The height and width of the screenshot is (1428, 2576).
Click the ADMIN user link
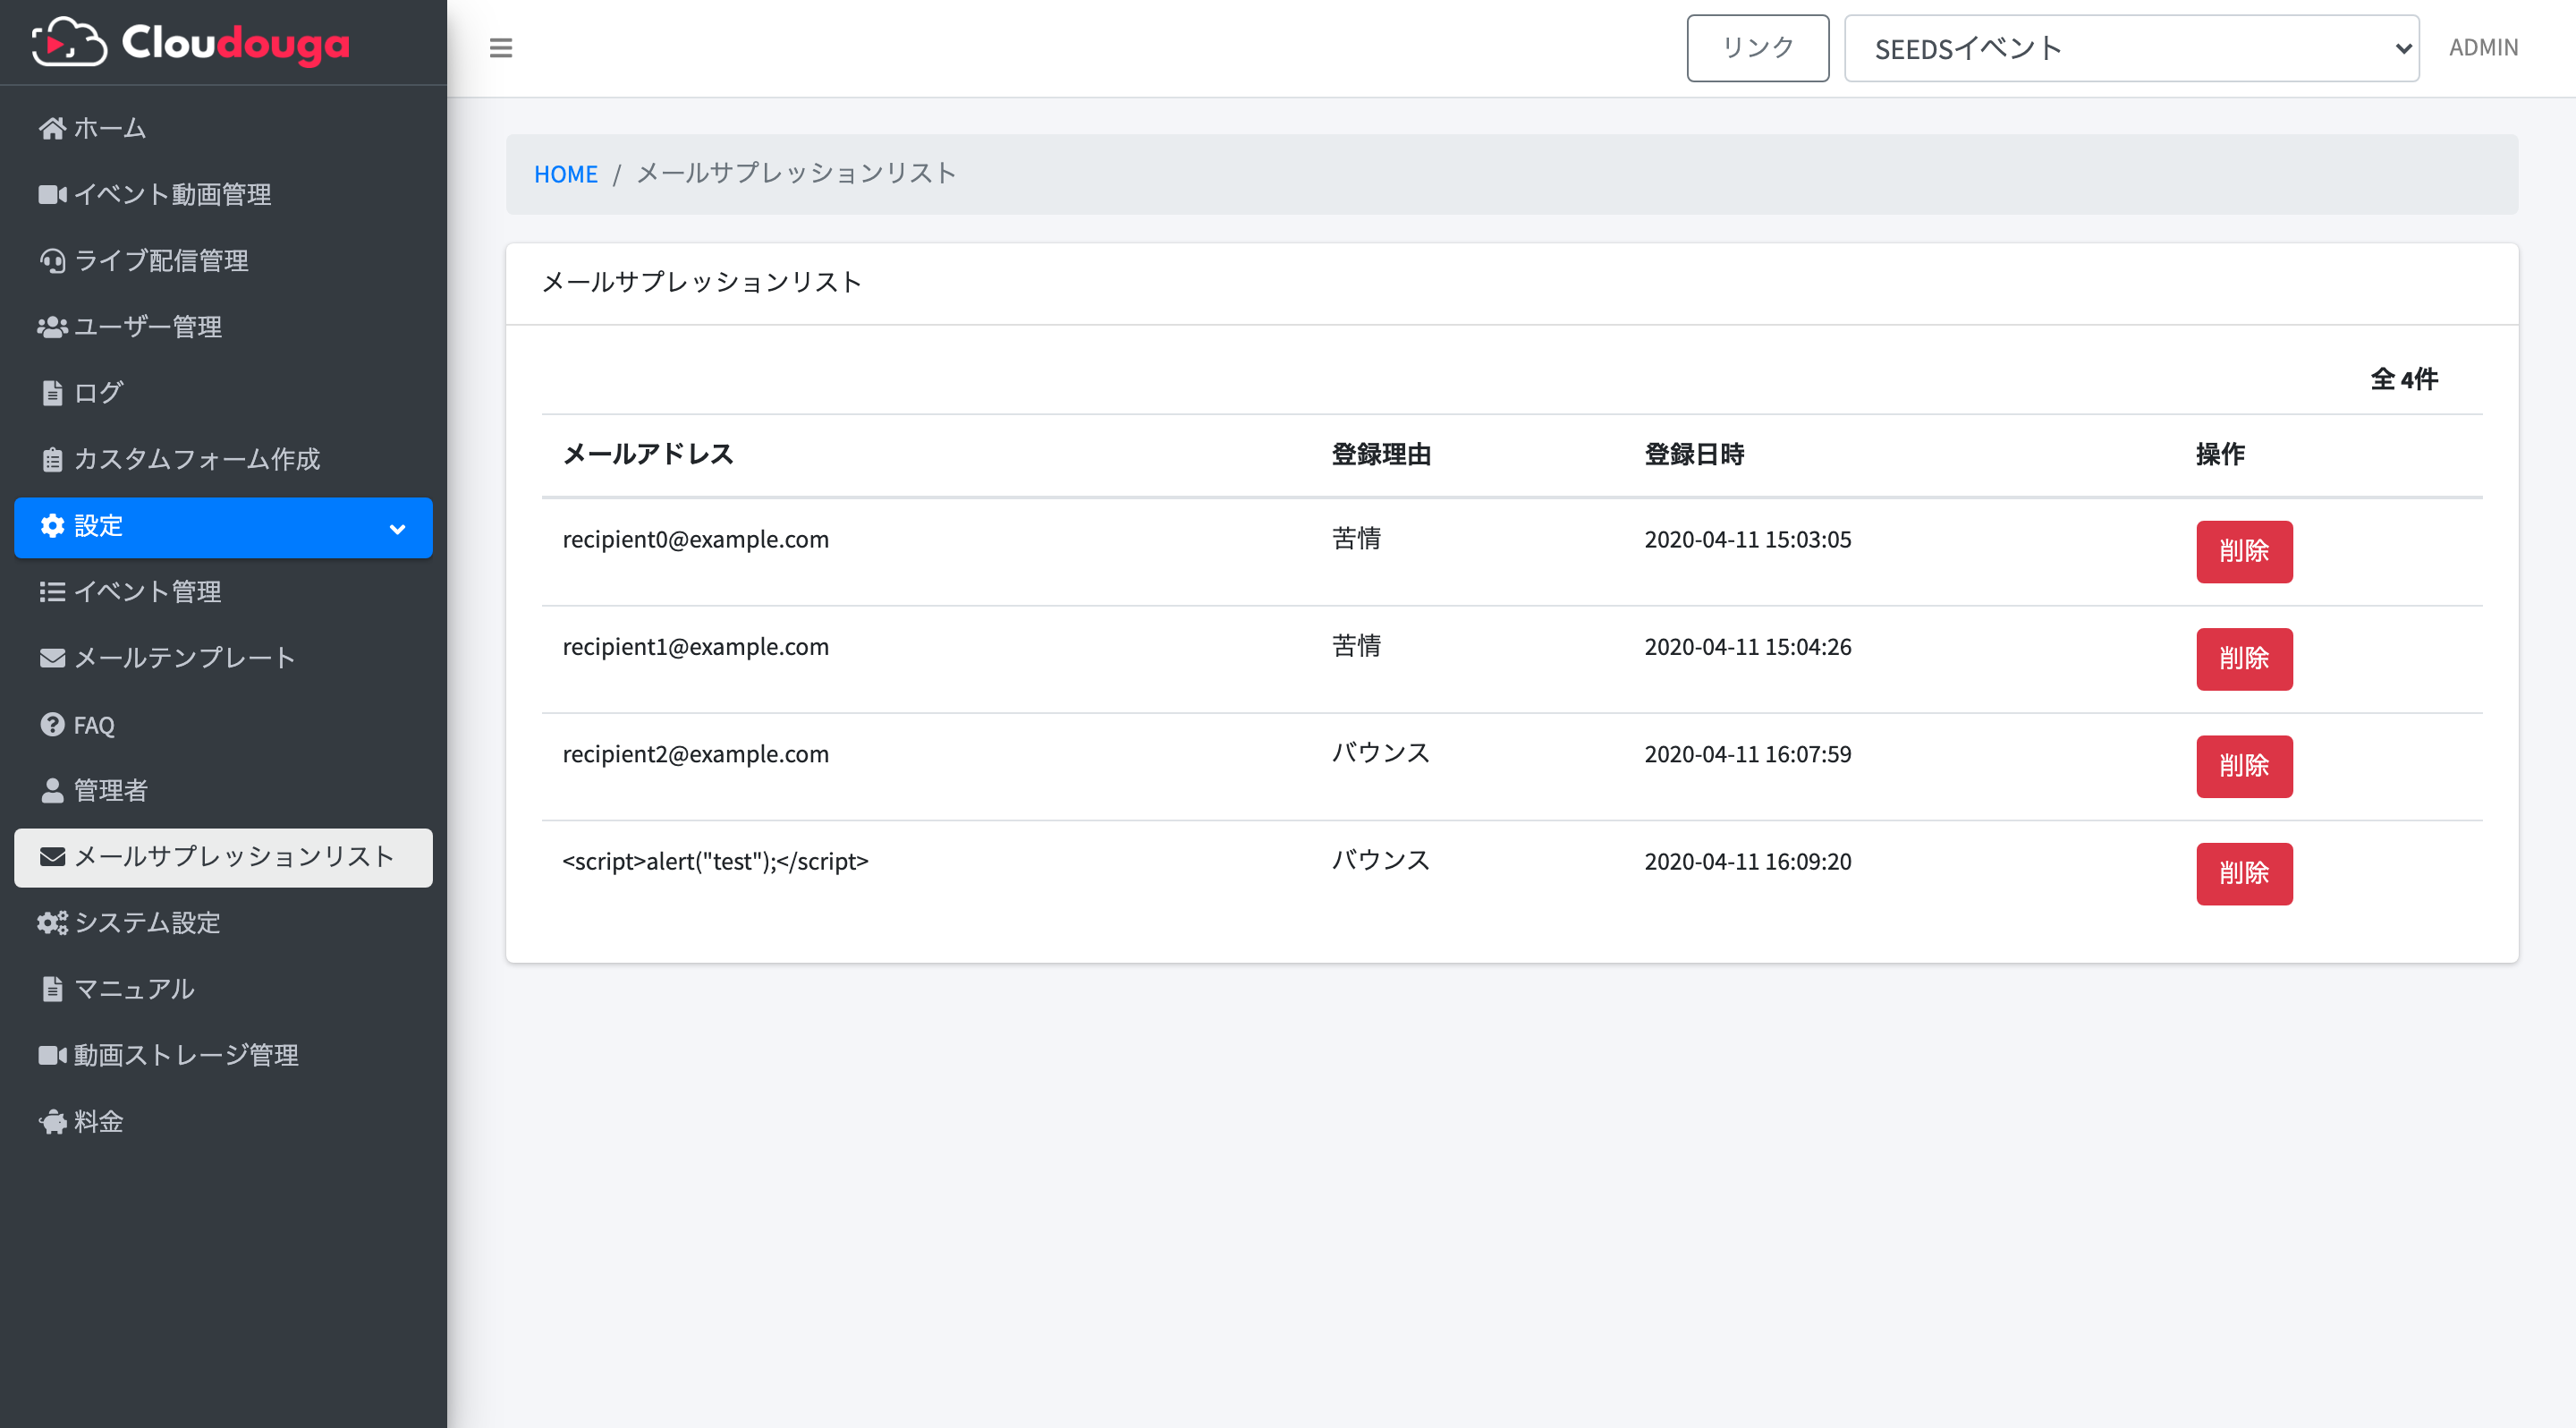(2482, 47)
